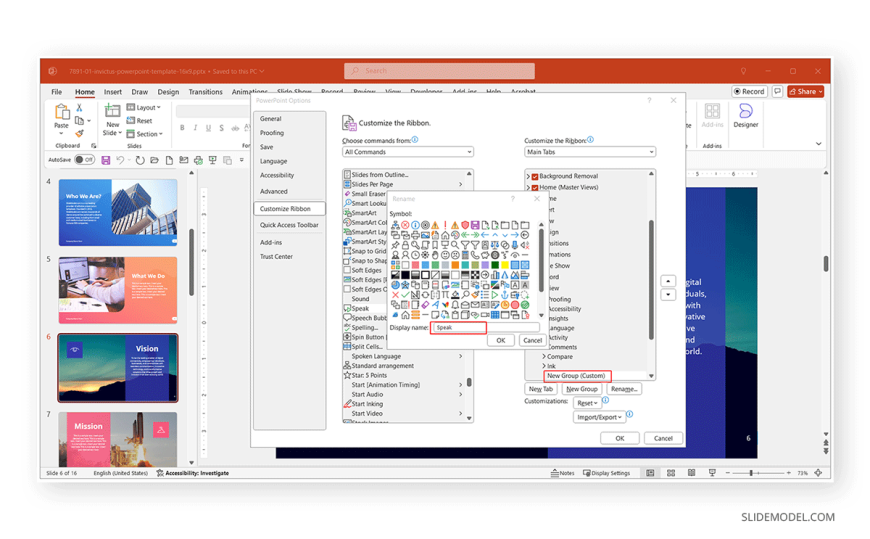Open the Insert ribbon tab
This screenshot has height=539, width=870.
[x=113, y=92]
